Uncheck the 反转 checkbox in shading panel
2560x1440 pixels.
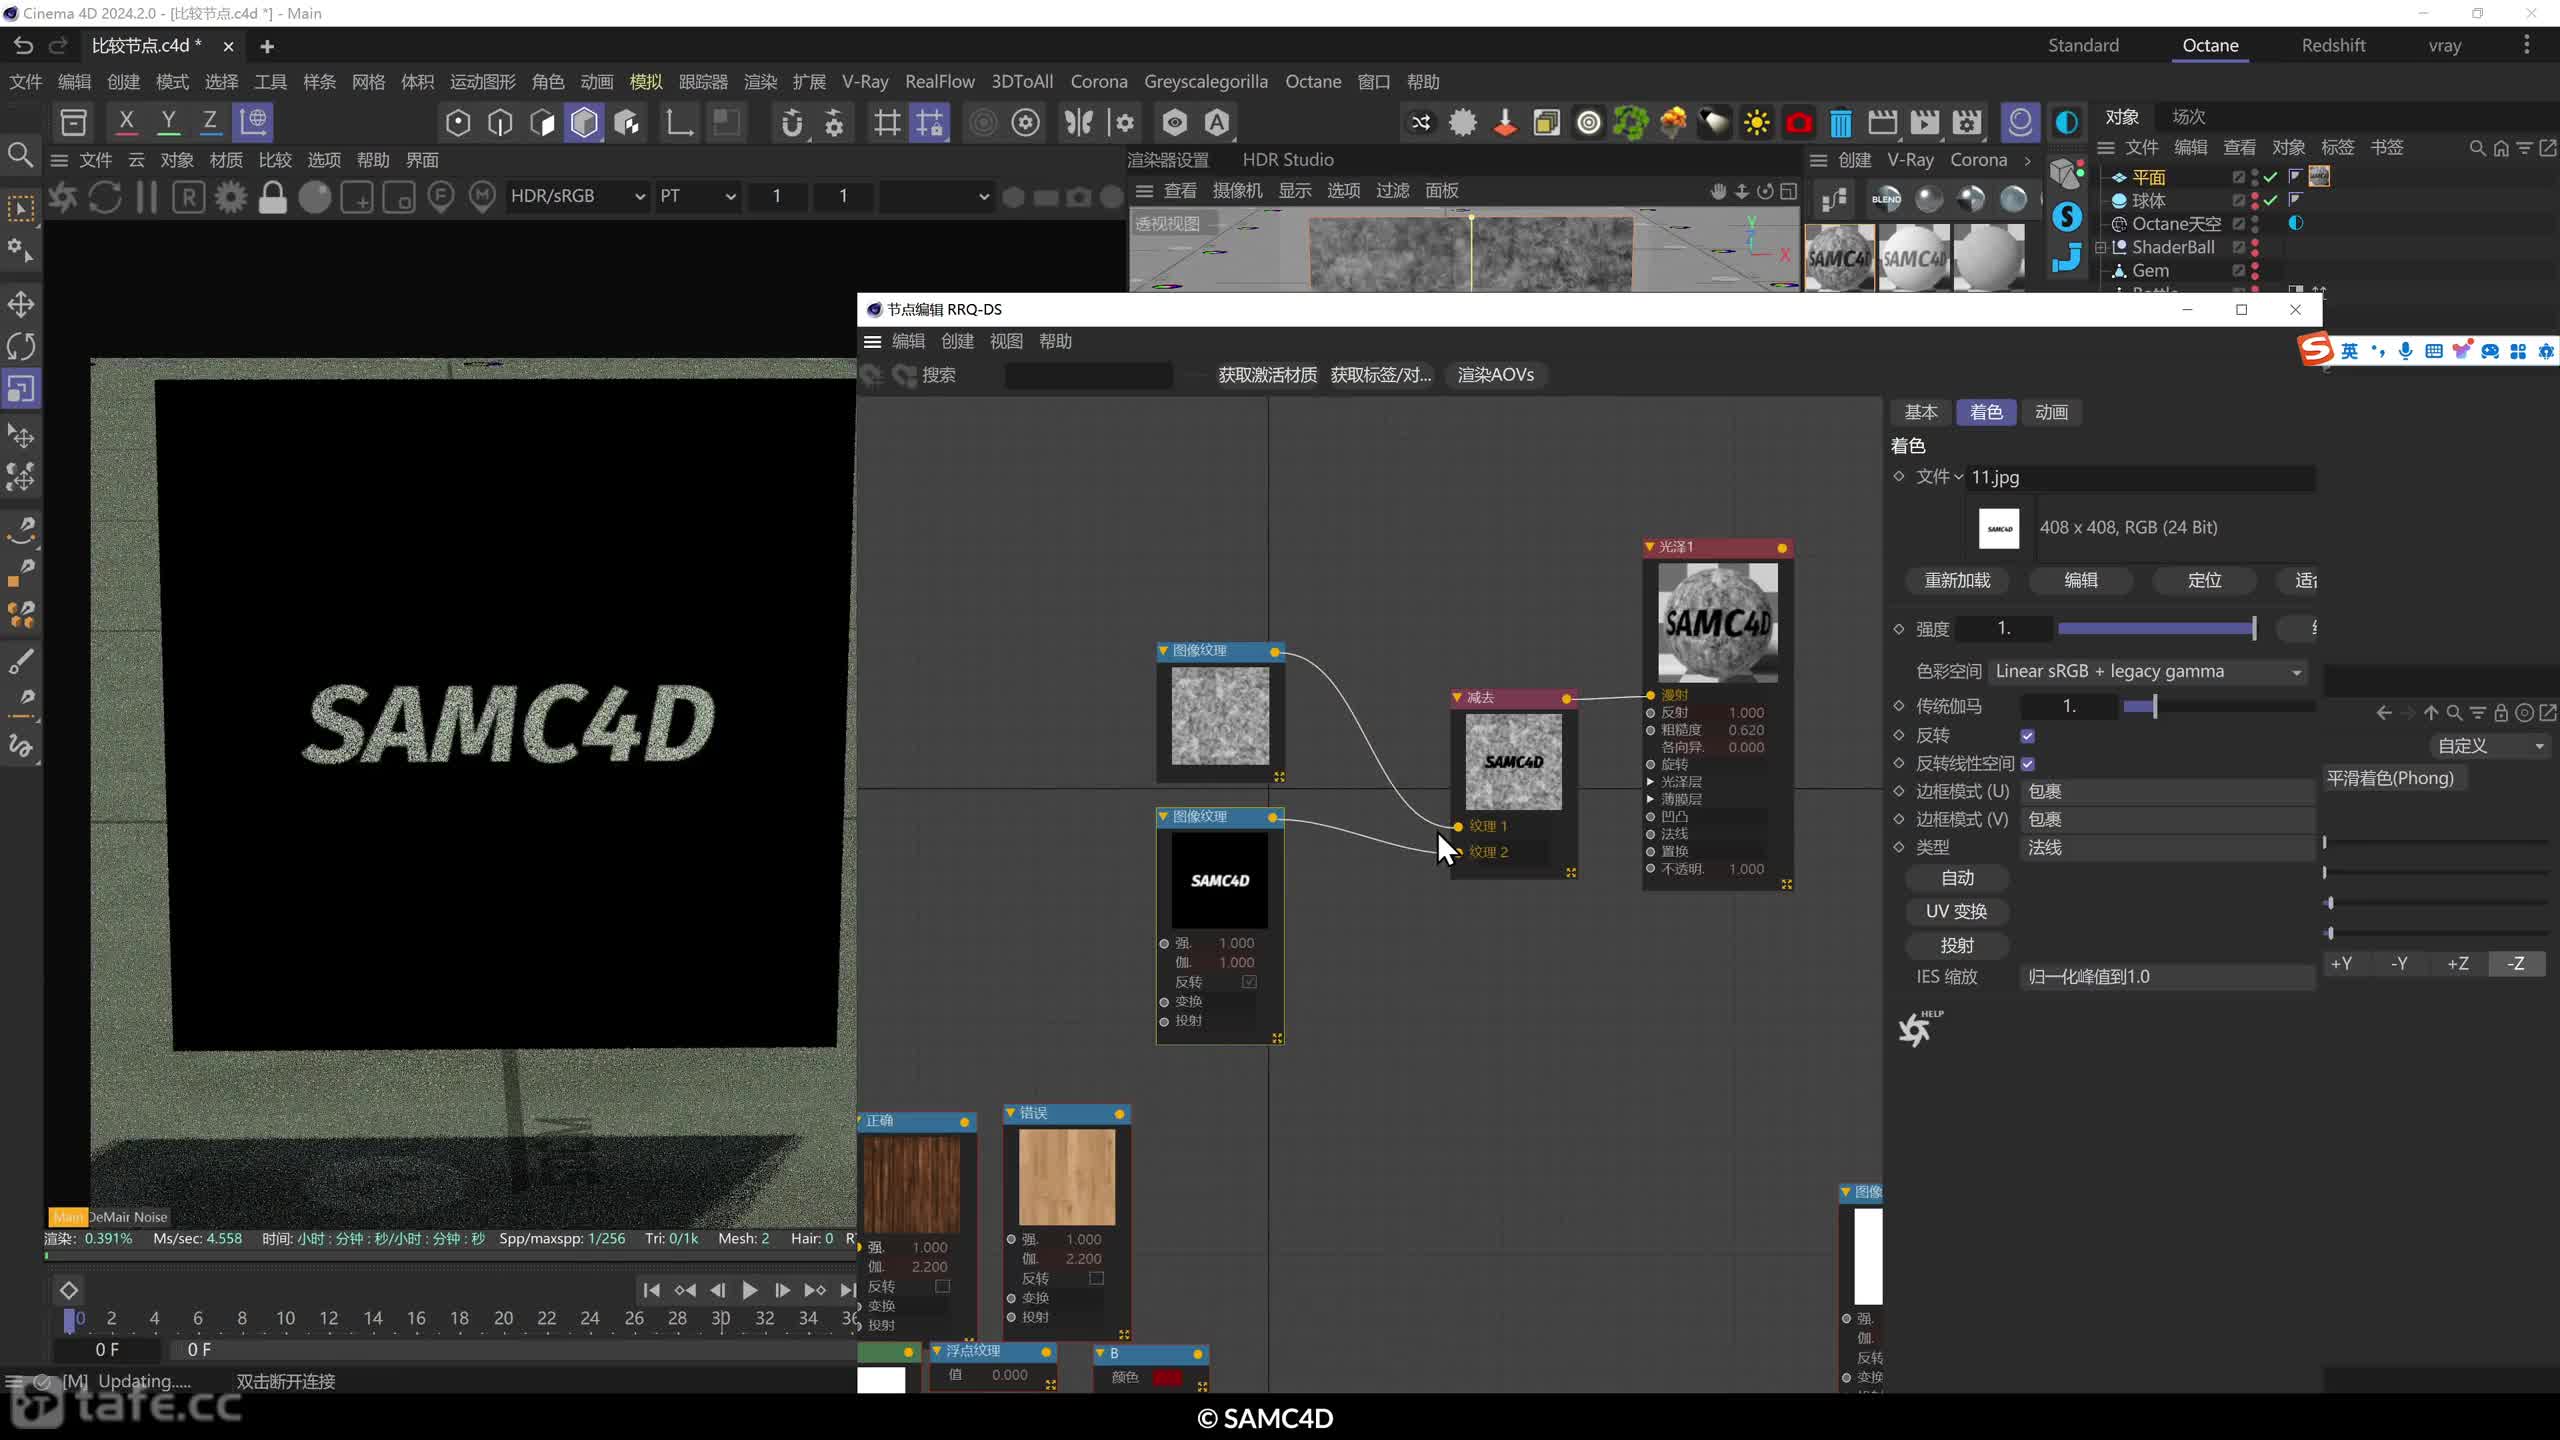tap(2027, 736)
